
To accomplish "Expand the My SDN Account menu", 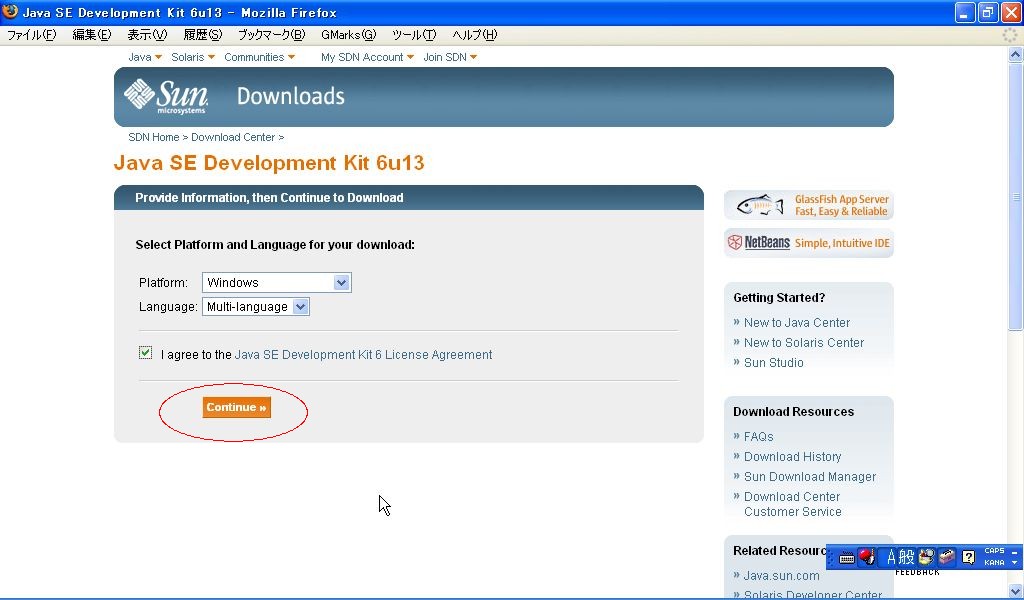I will pos(367,57).
